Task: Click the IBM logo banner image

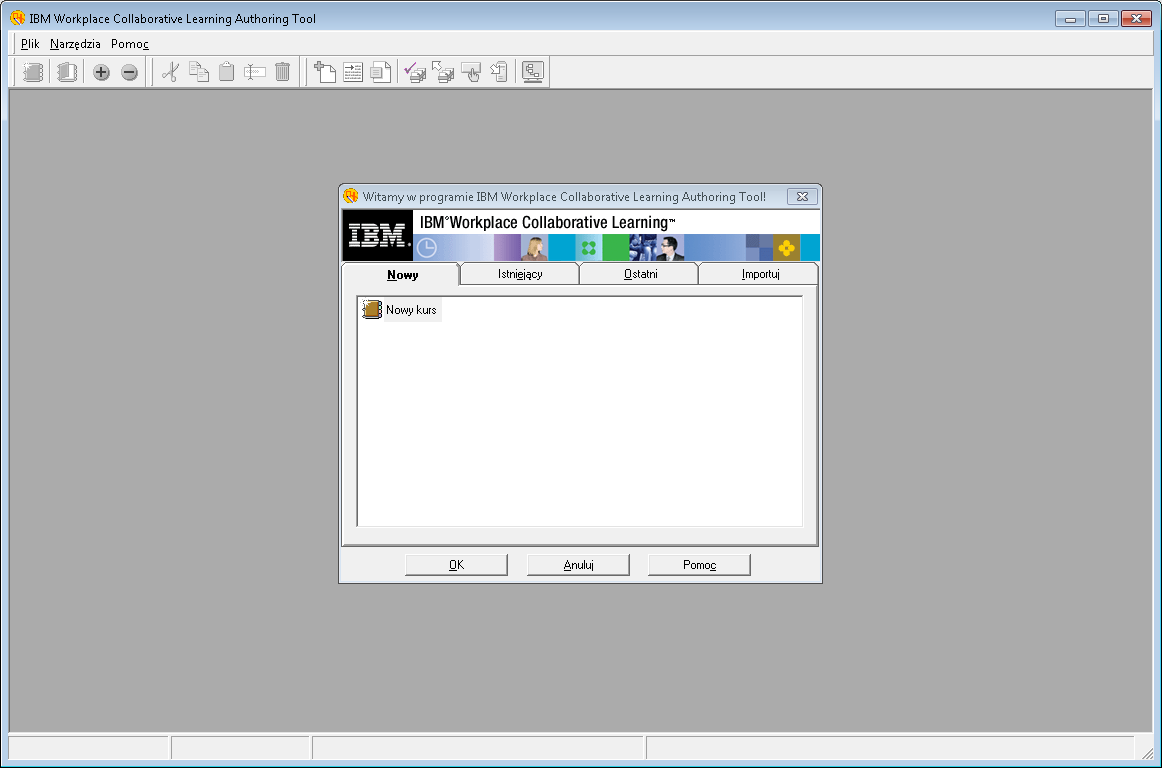Action: [x=377, y=235]
